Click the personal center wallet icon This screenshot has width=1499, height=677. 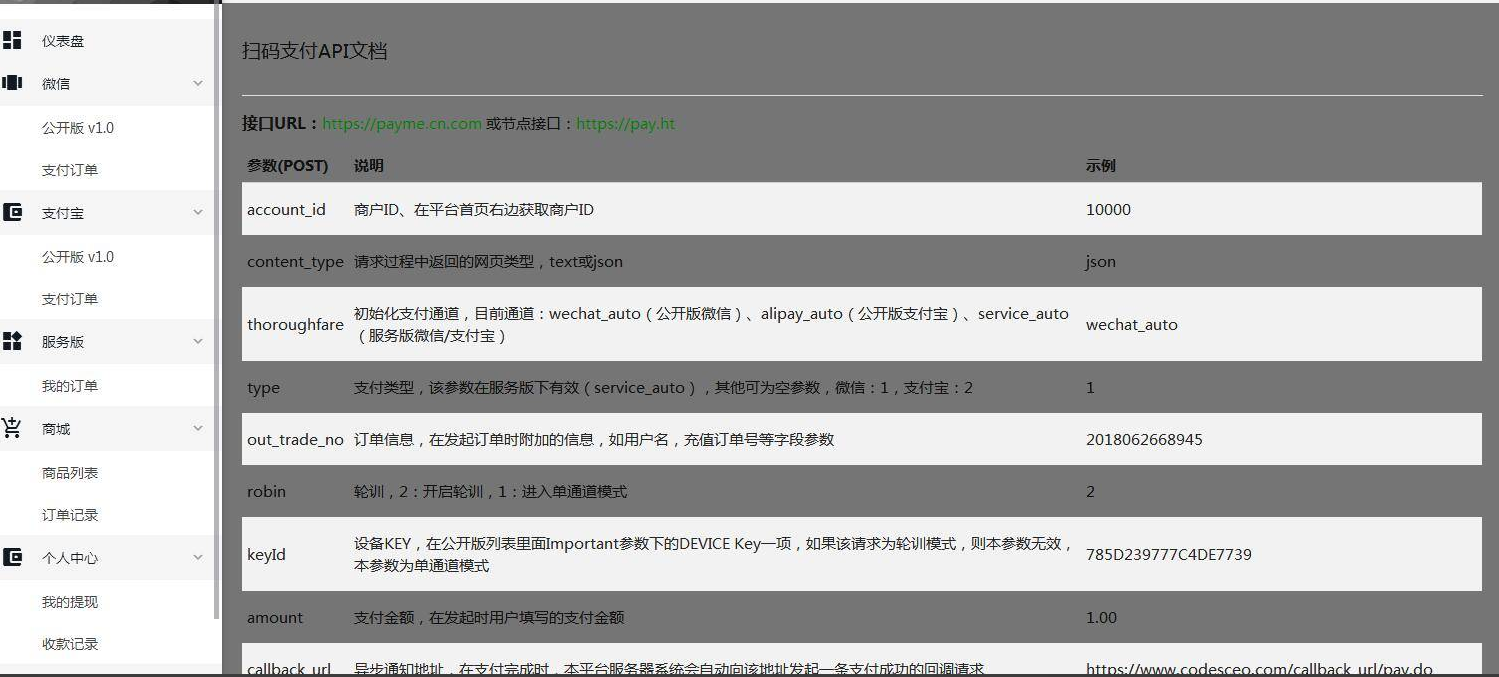12,557
